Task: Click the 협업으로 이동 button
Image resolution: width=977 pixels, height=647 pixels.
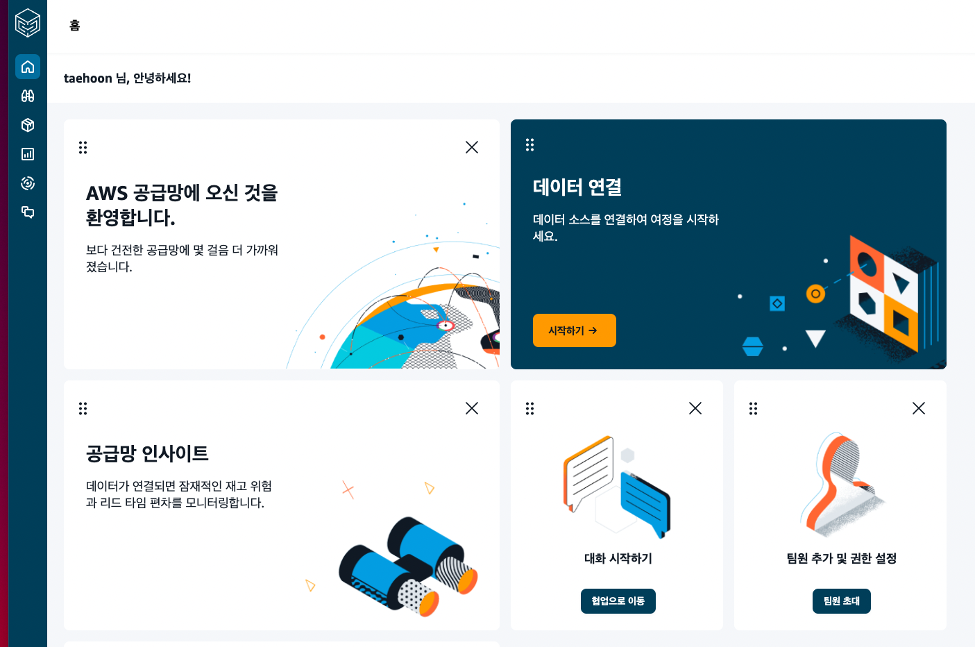Action: point(618,601)
